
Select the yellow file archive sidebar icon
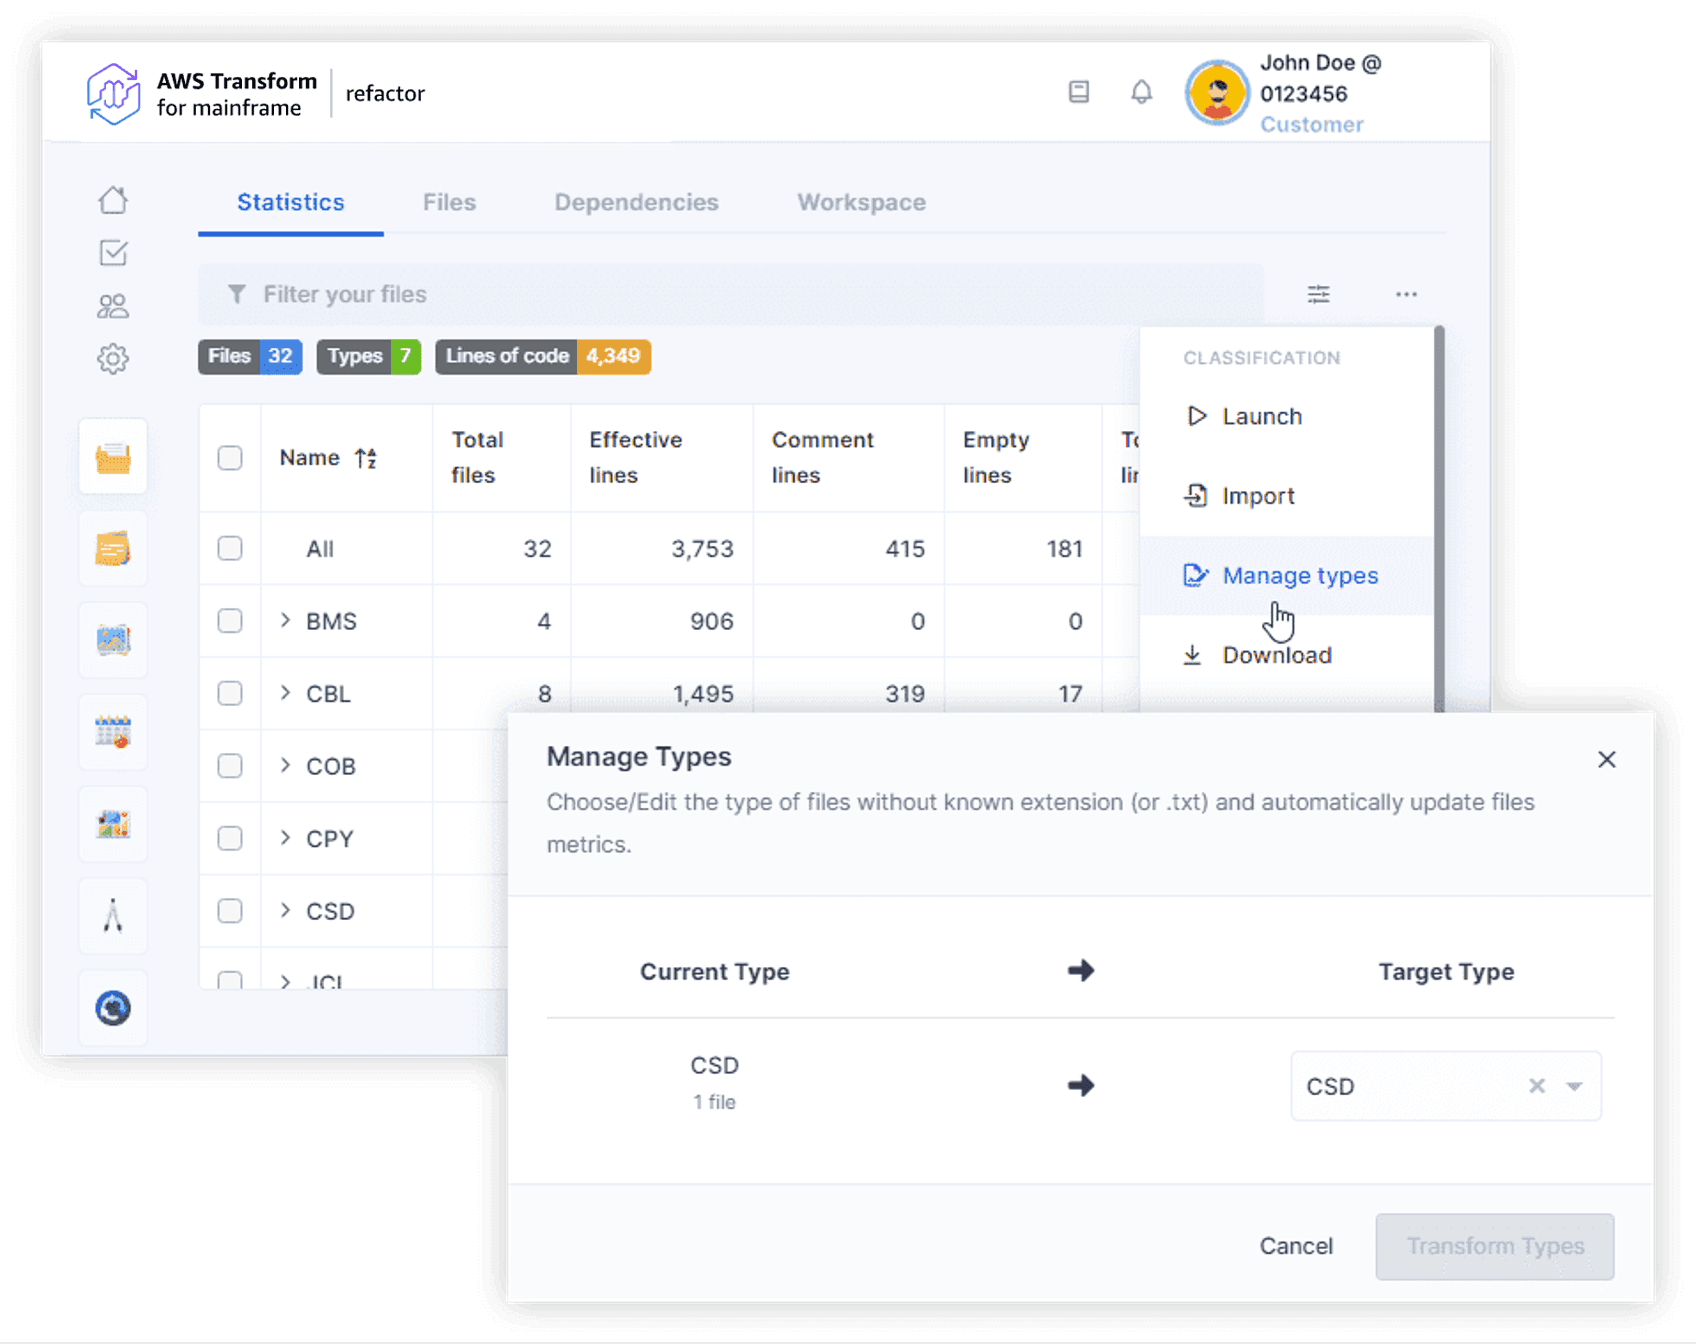pyautogui.click(x=112, y=457)
